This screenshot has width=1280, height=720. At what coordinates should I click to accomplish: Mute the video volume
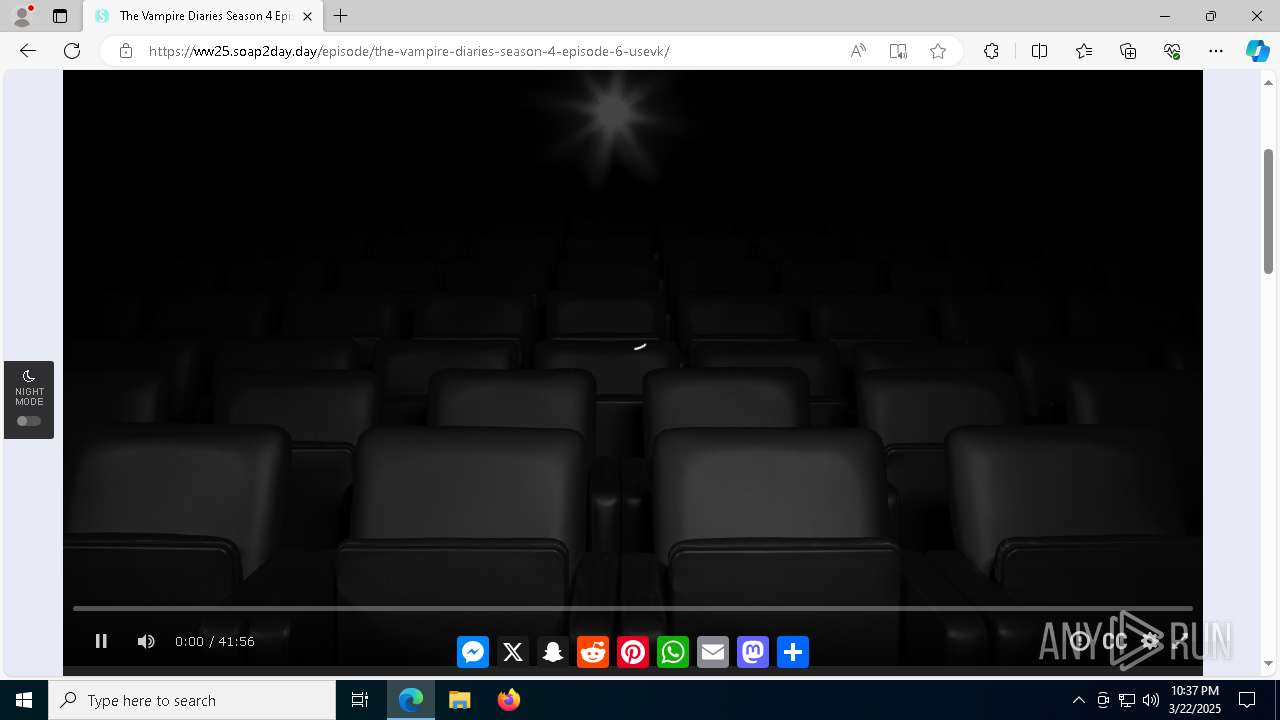[146, 641]
